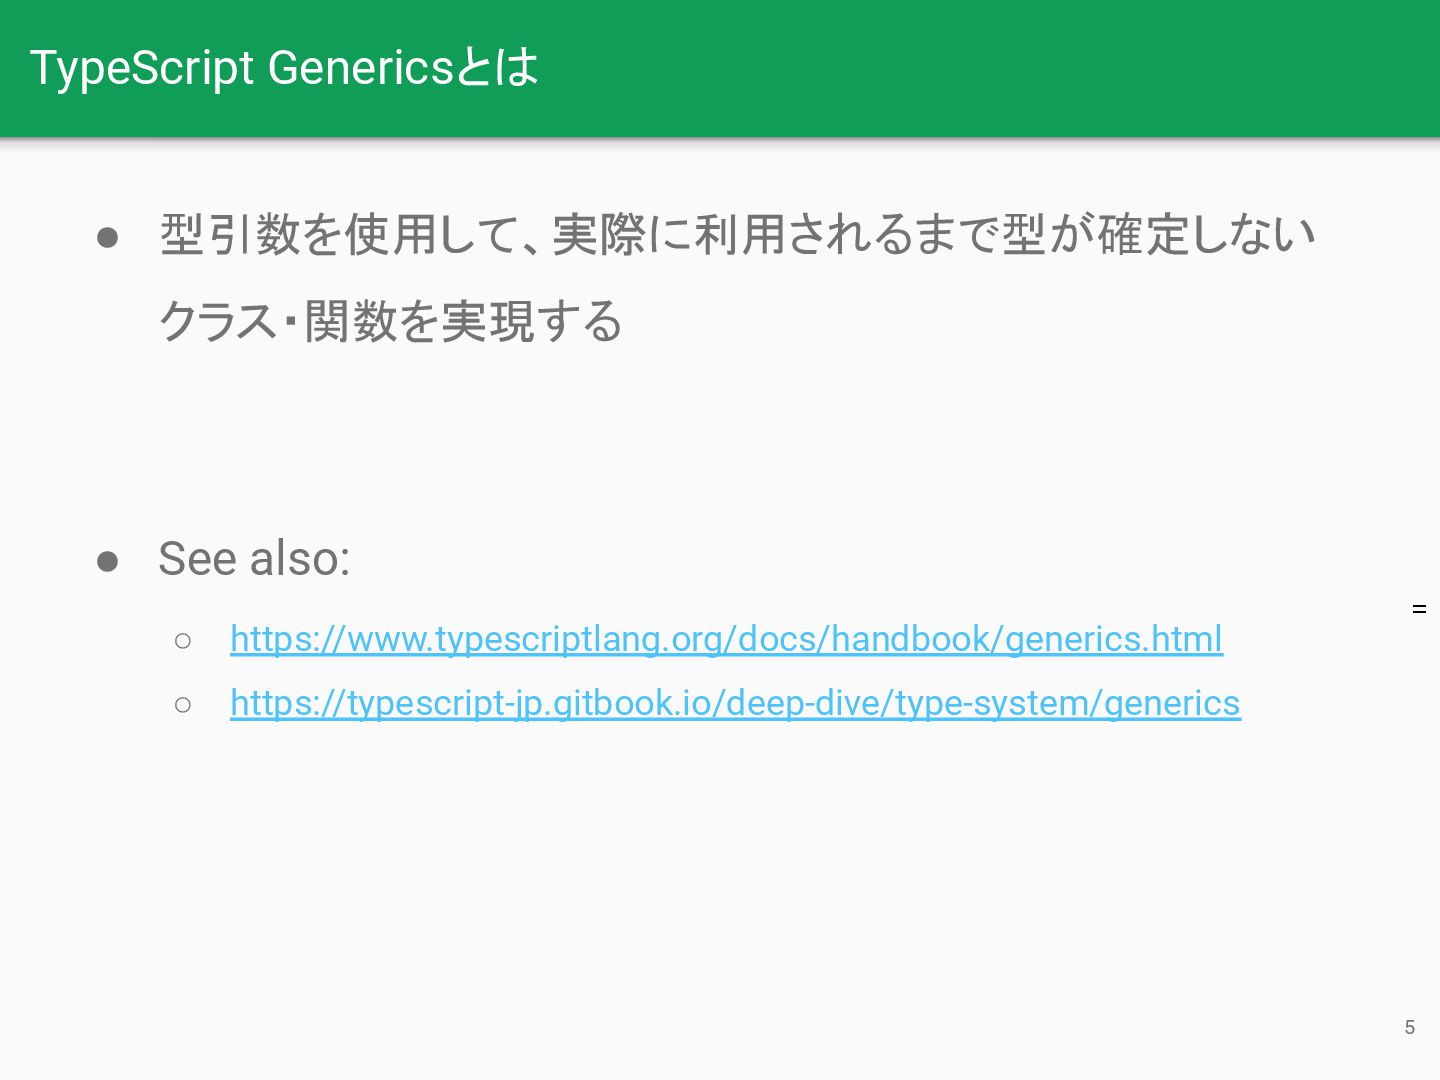
Task: Click the filled bullet beside "See also:"
Action: [x=108, y=562]
